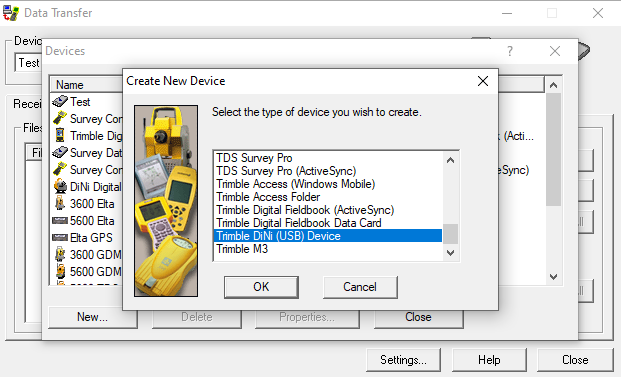Image resolution: width=621 pixels, height=377 pixels.
Task: Click the Devices list scrollbar thumb
Action: [554, 150]
